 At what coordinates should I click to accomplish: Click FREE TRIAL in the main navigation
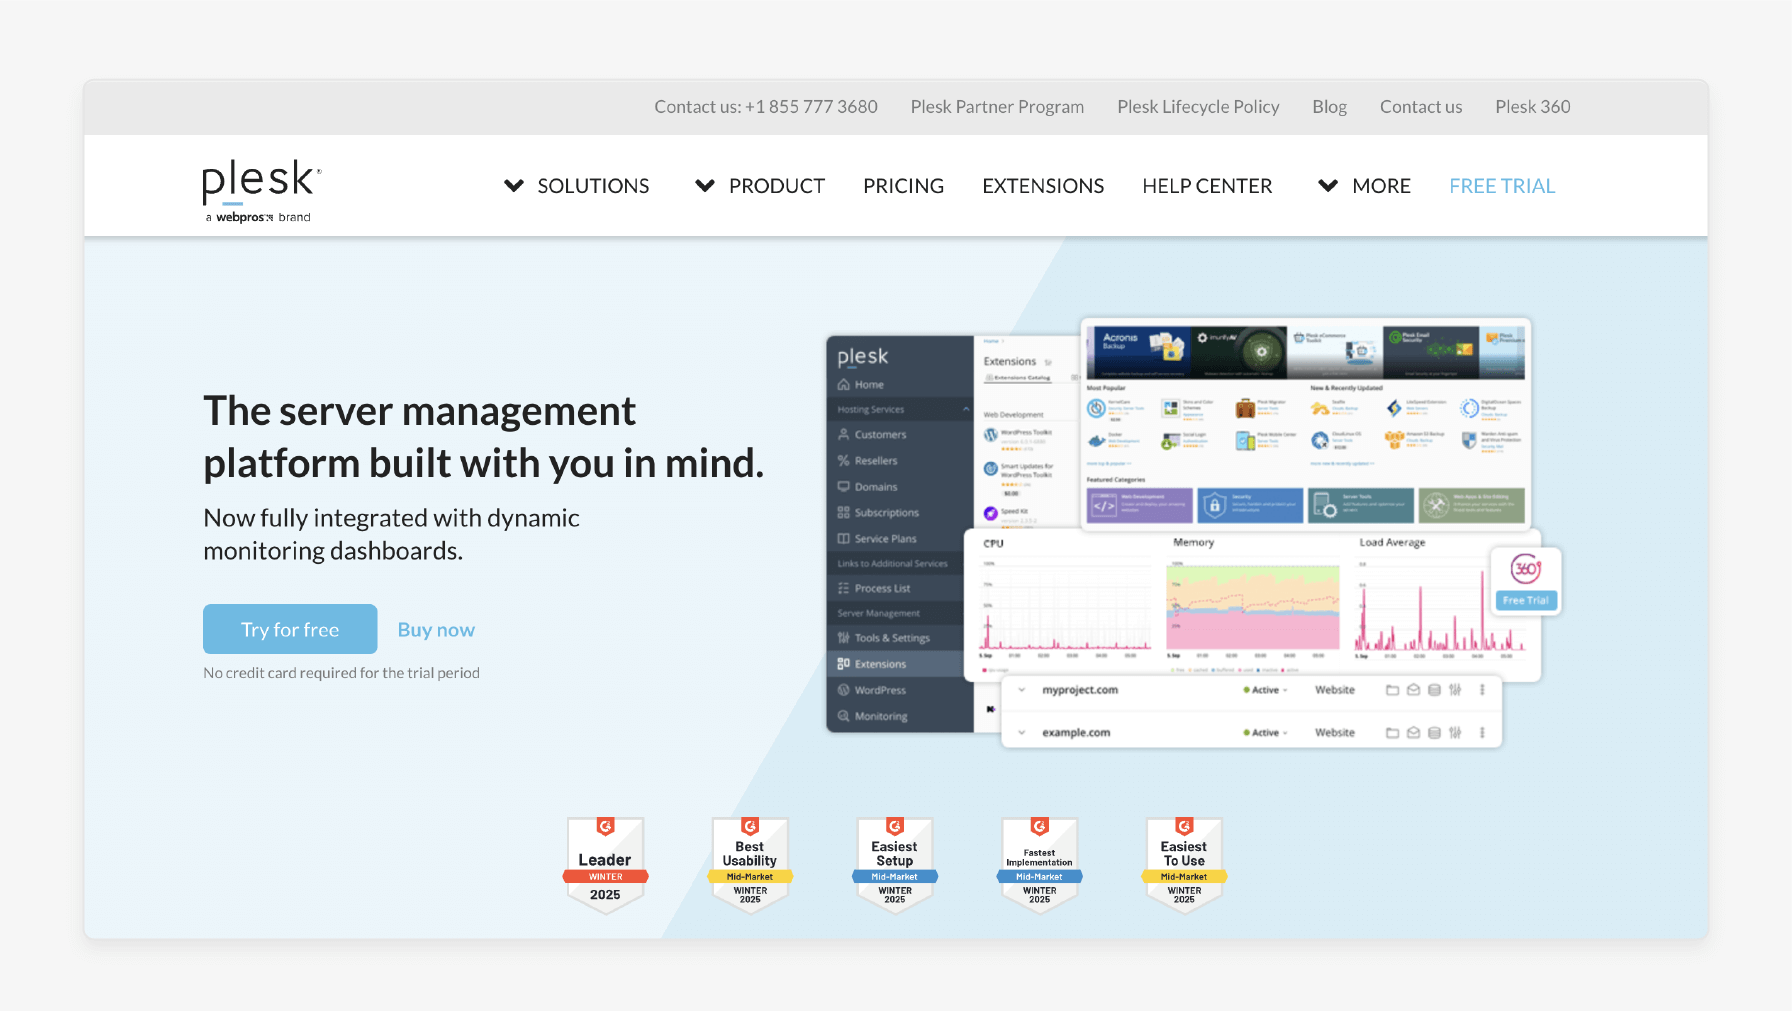(1502, 186)
